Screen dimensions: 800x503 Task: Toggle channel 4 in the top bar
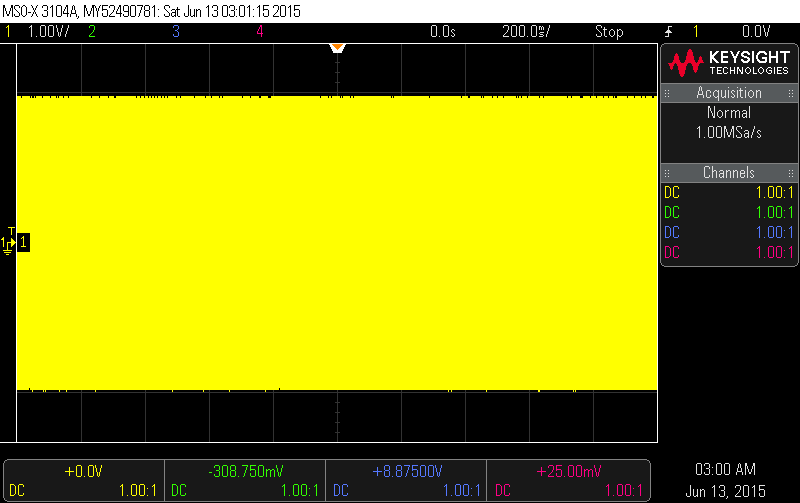(259, 31)
